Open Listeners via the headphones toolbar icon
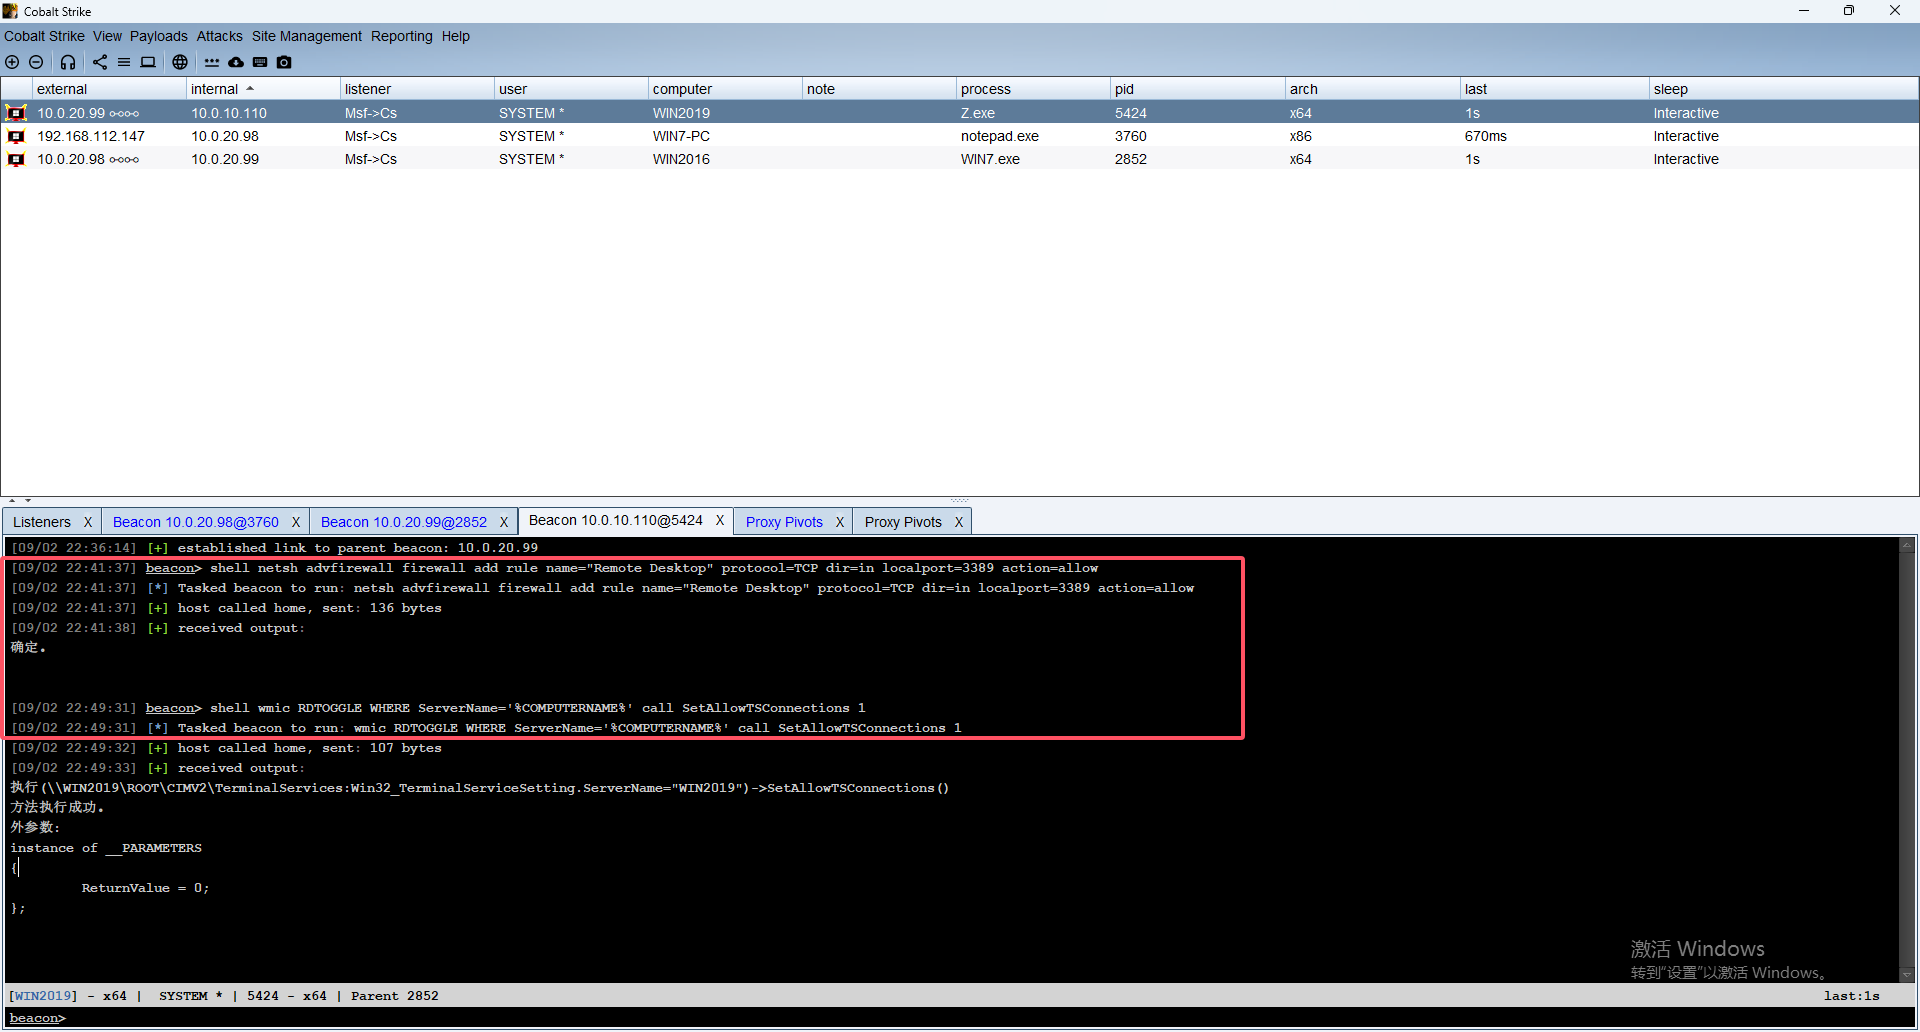This screenshot has height=1032, width=1920. pyautogui.click(x=68, y=62)
